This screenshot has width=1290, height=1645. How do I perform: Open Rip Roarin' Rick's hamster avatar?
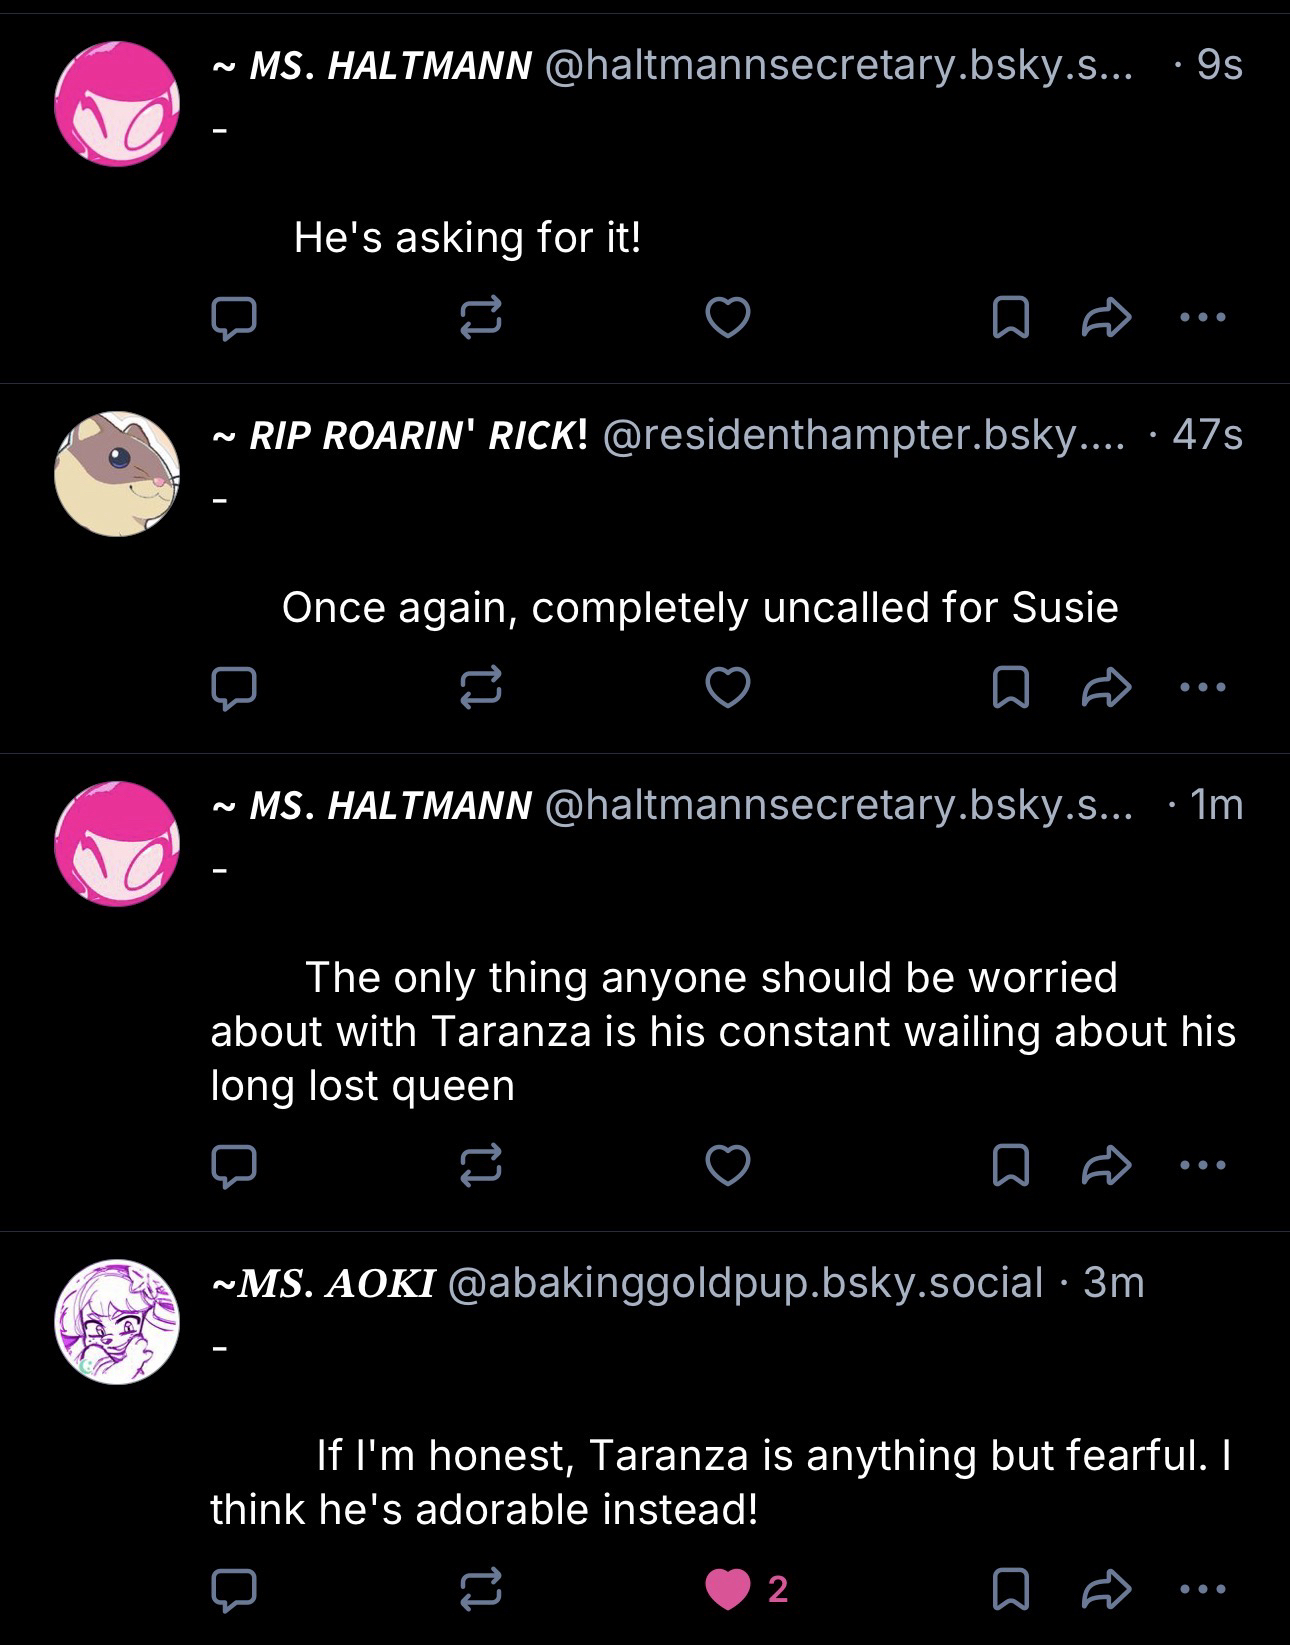[117, 474]
